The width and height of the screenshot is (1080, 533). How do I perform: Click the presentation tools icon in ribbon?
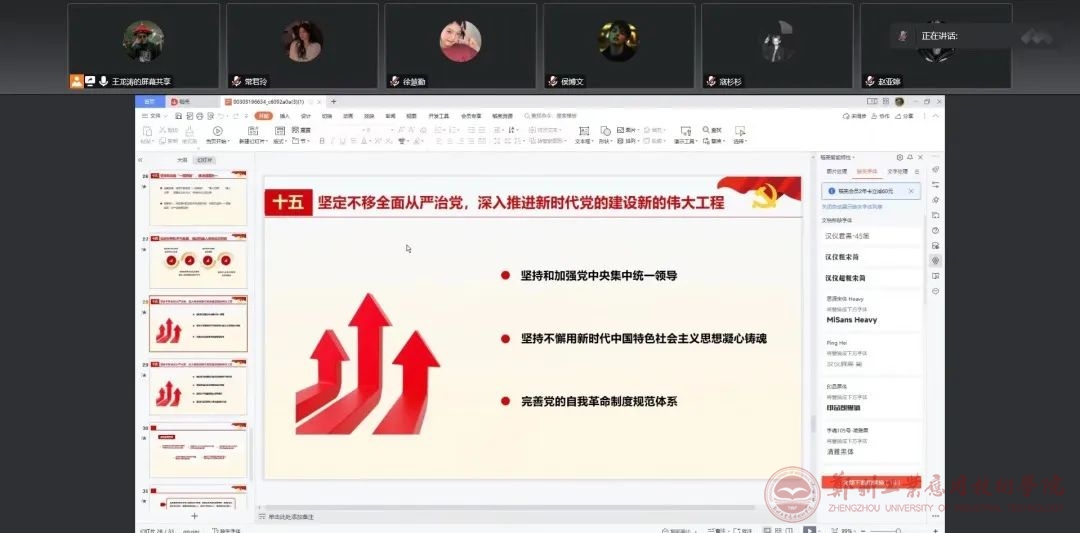[684, 130]
